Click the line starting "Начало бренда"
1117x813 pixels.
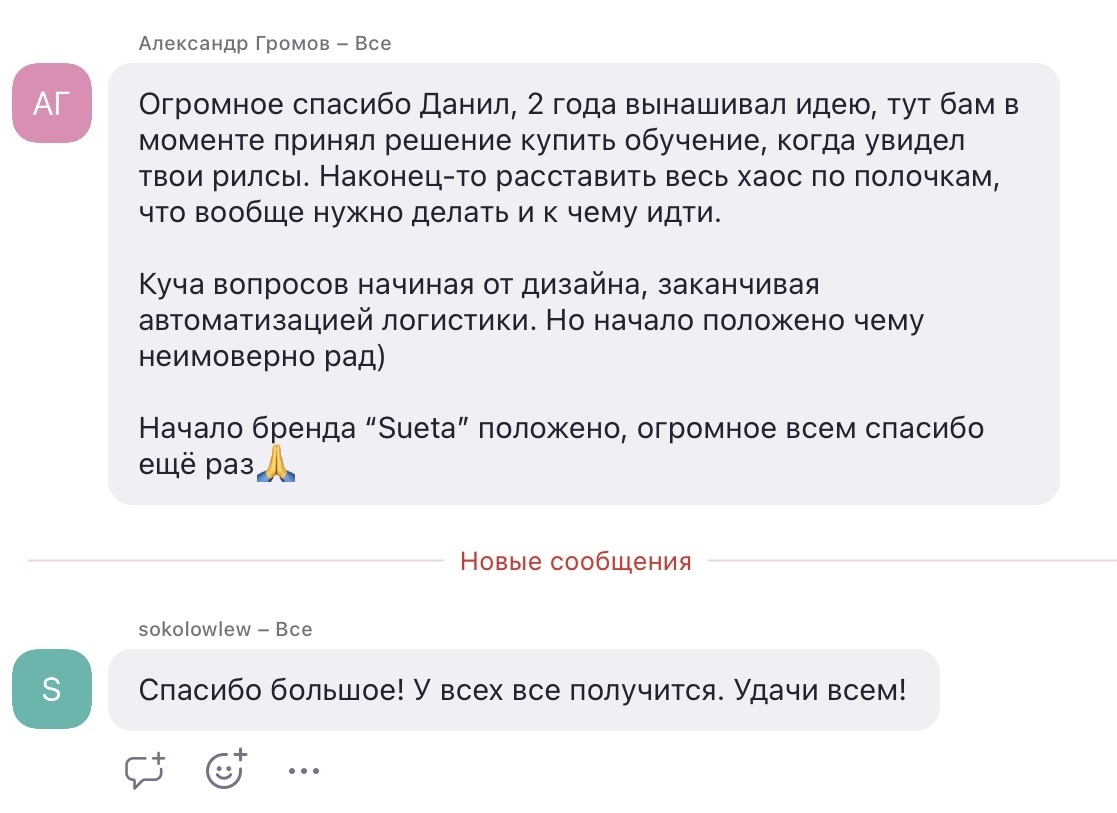pos(560,429)
